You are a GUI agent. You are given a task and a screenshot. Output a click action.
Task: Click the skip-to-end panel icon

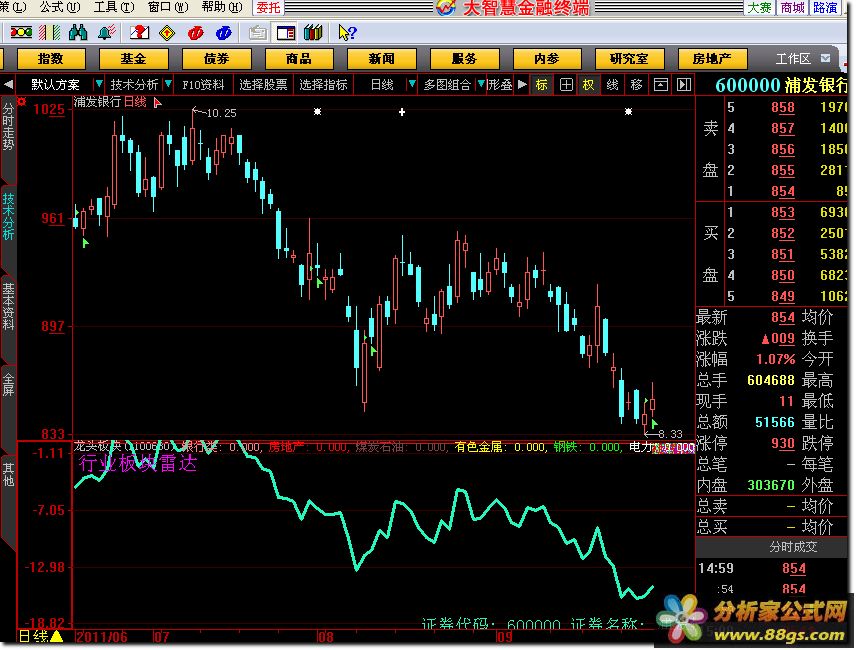684,85
